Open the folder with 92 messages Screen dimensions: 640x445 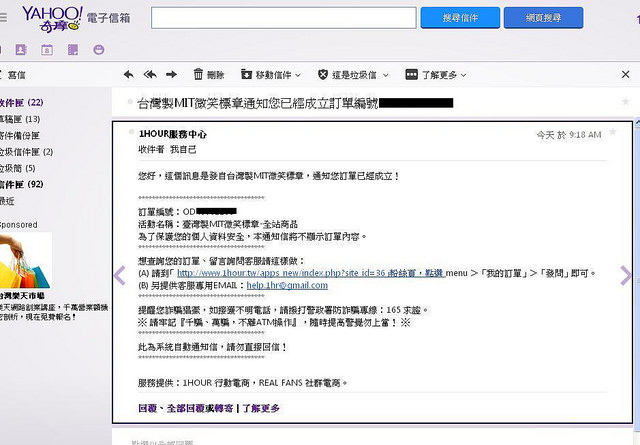click(x=22, y=185)
